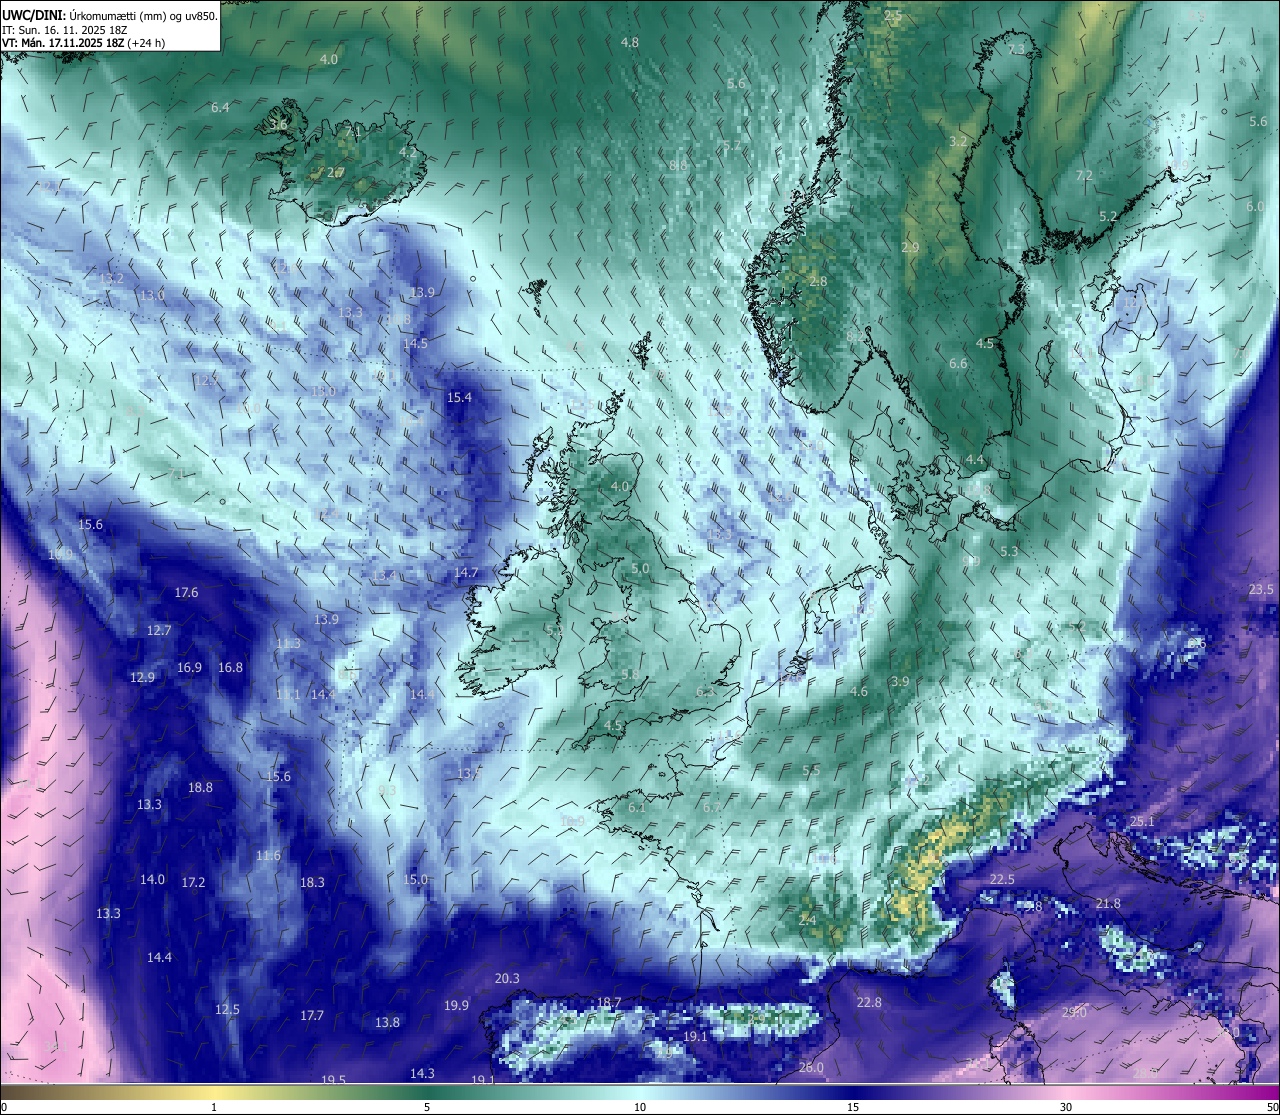Click the 21.8 value over Italy
This screenshot has width=1280, height=1115.
pos(1107,903)
